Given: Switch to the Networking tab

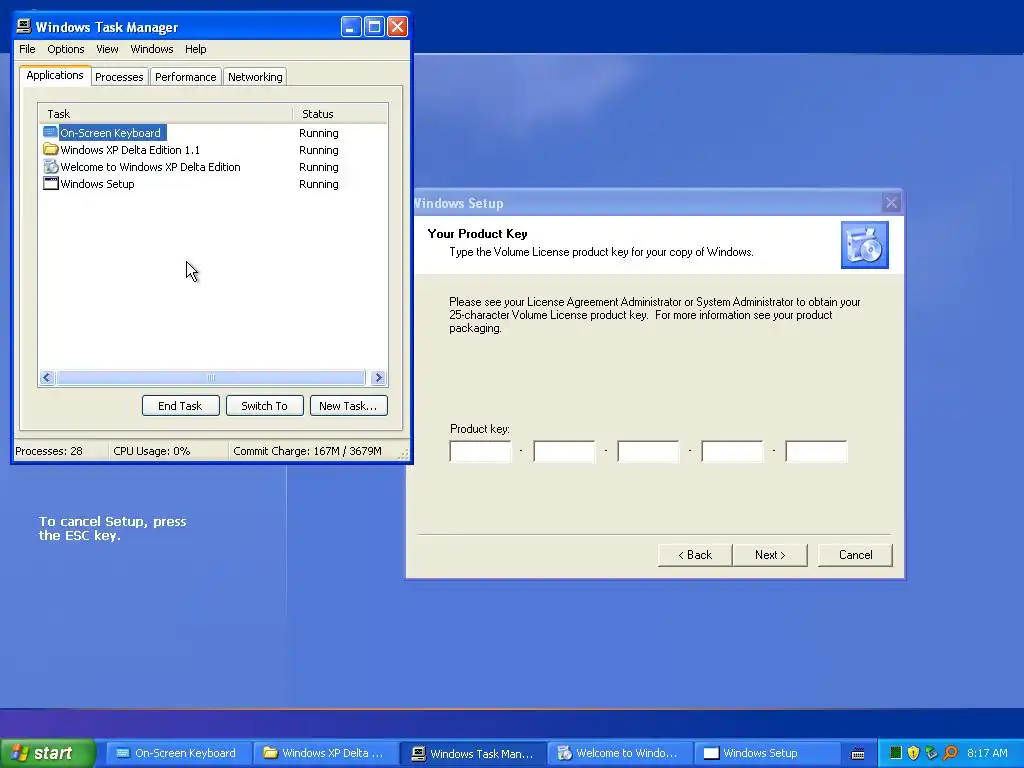Looking at the screenshot, I should click(x=255, y=77).
